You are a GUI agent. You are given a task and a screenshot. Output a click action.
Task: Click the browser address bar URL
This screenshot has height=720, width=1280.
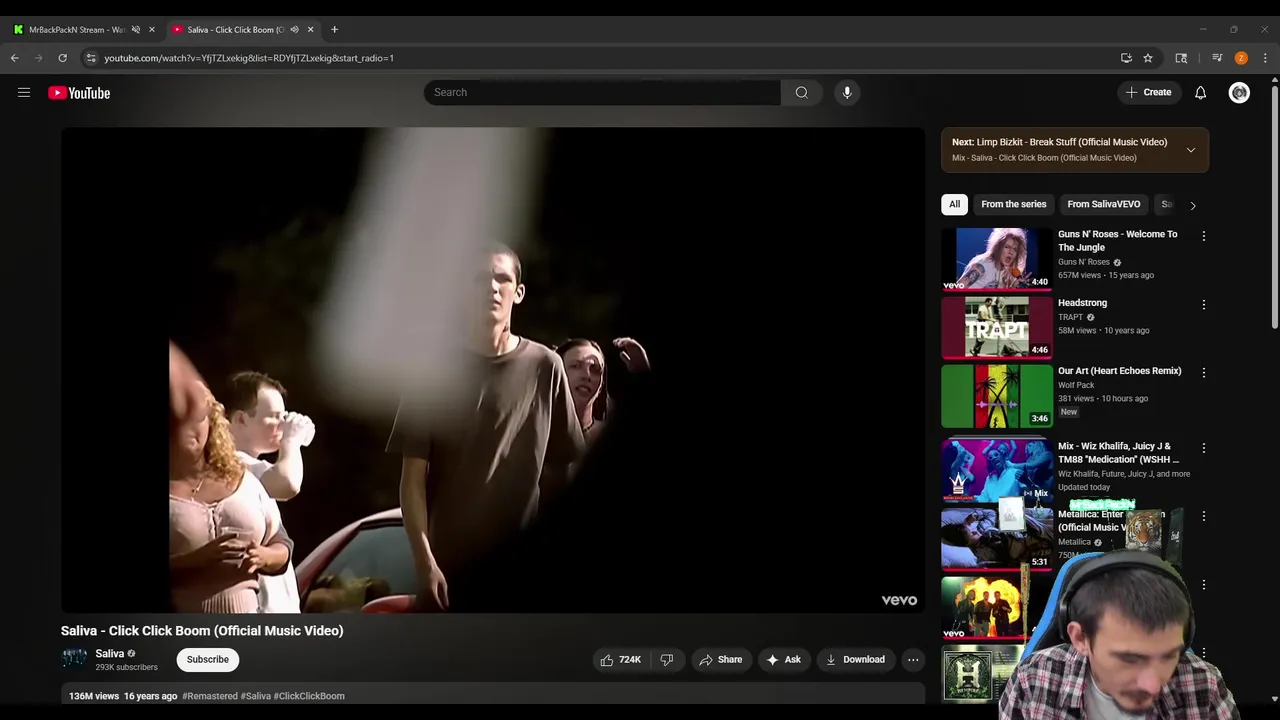[x=249, y=58]
